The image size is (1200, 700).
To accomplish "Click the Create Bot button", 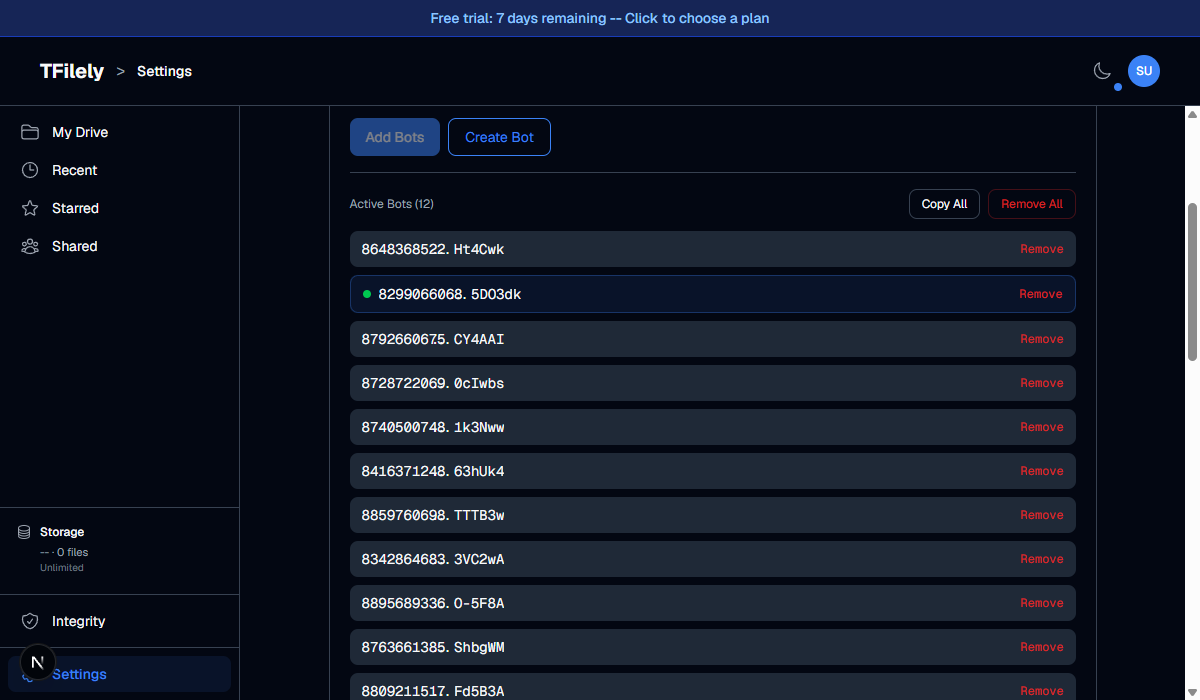I will (499, 137).
